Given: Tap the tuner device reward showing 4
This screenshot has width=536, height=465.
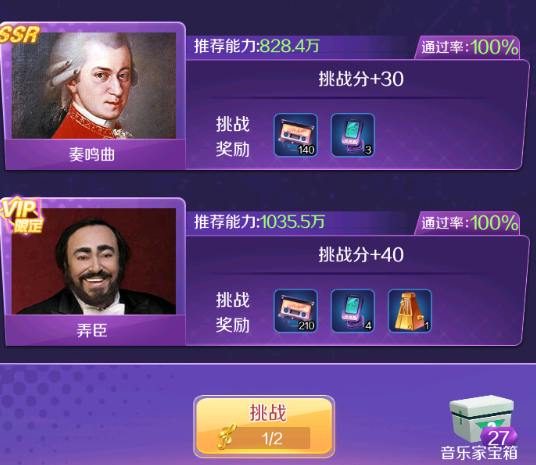Looking at the screenshot, I should coord(353,311).
